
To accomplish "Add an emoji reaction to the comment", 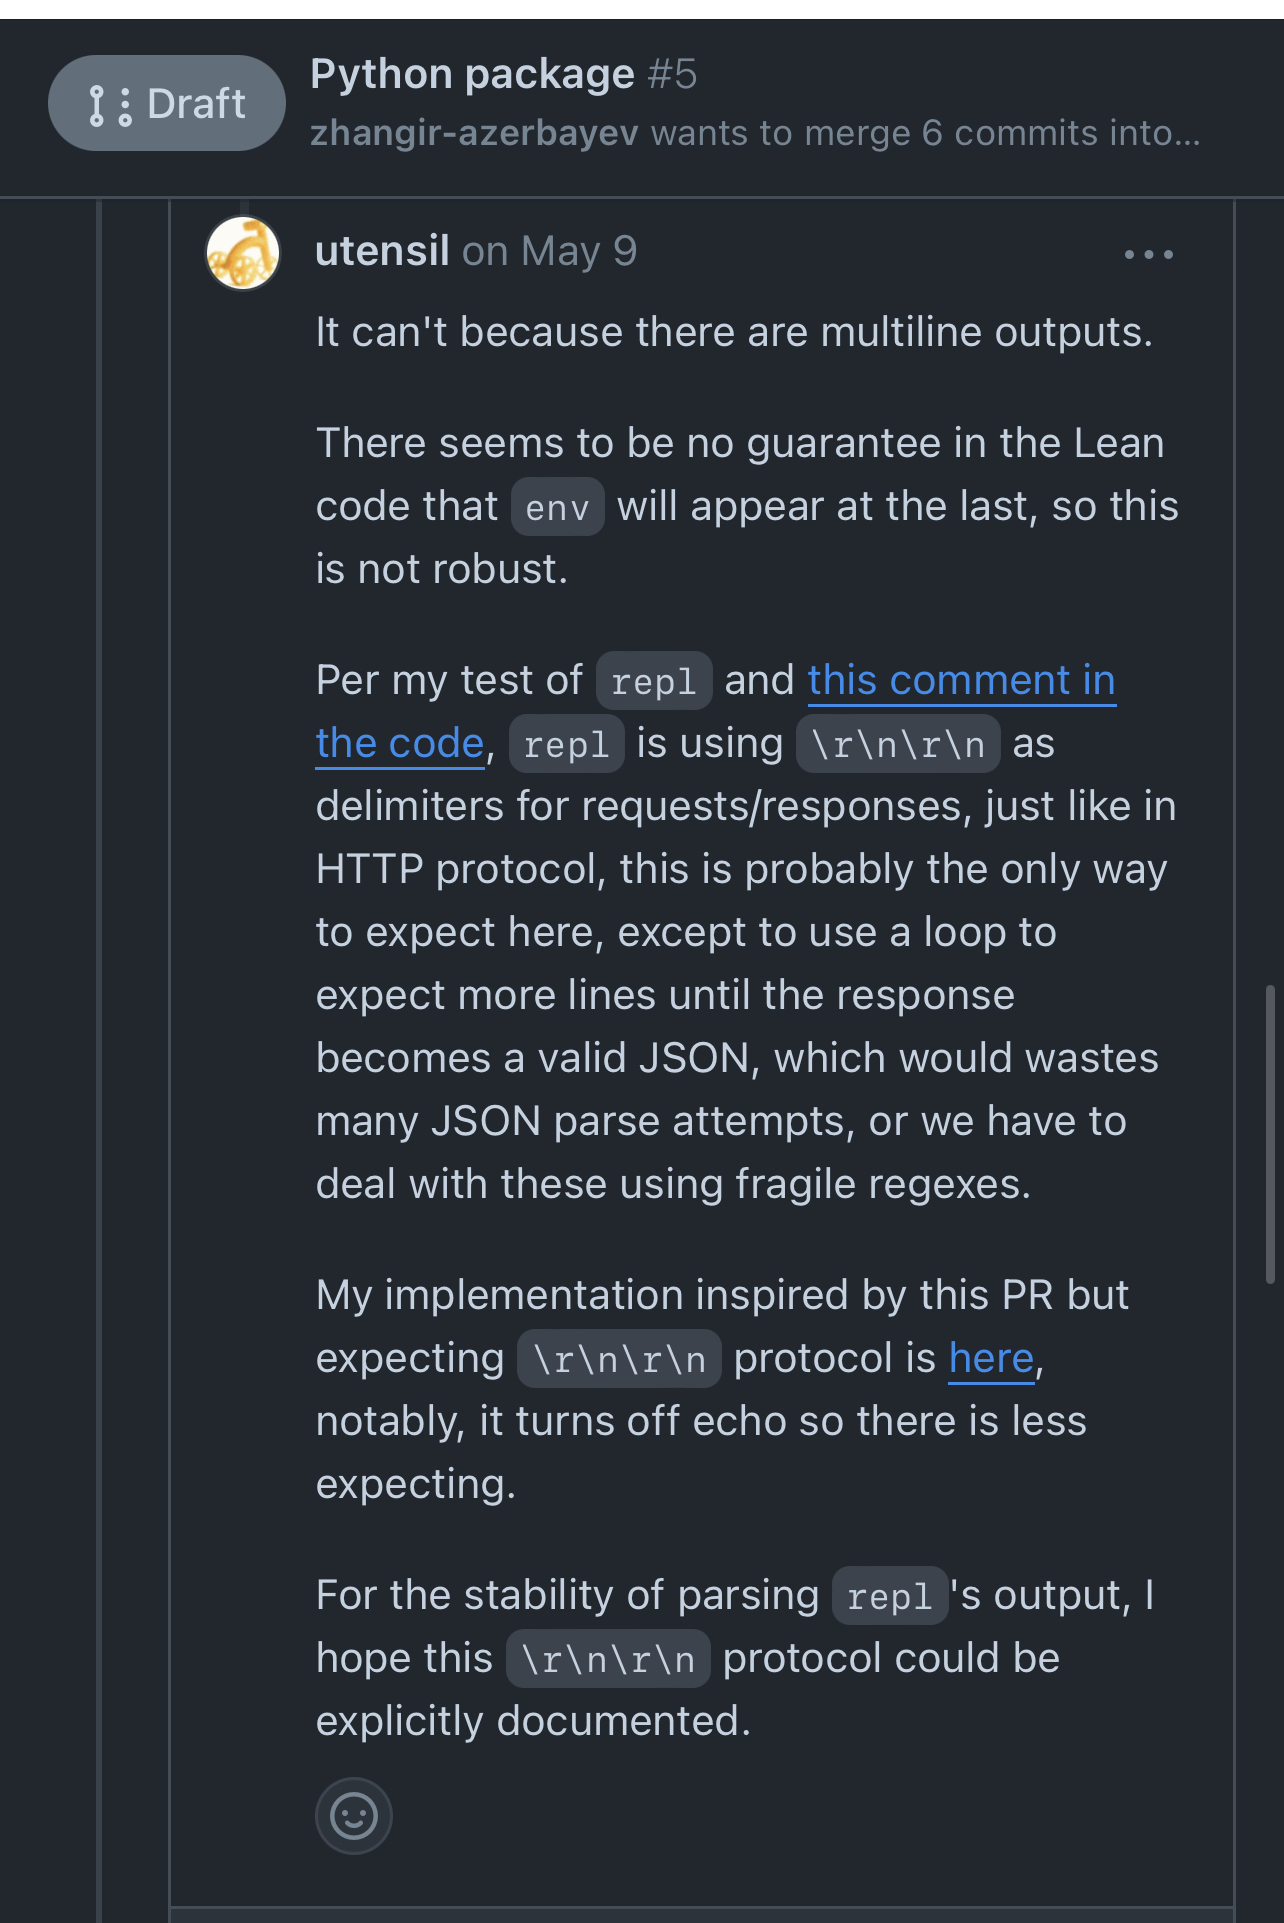I will click(354, 1815).
